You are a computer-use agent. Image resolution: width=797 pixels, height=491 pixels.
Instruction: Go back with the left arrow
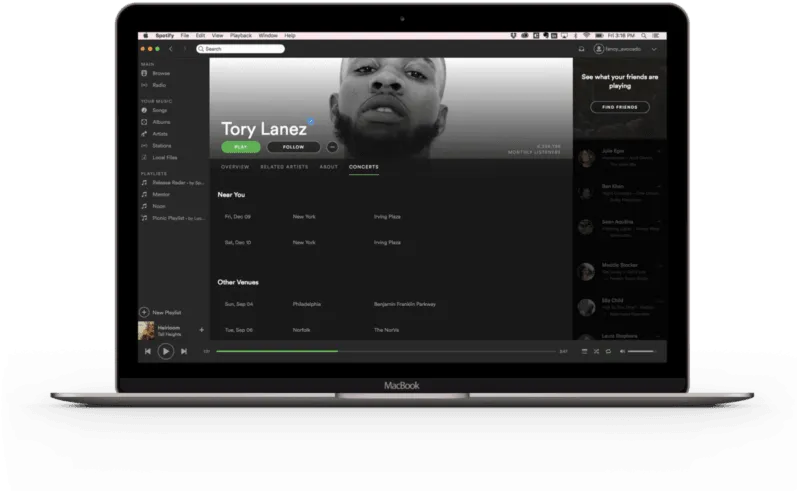pyautogui.click(x=171, y=49)
